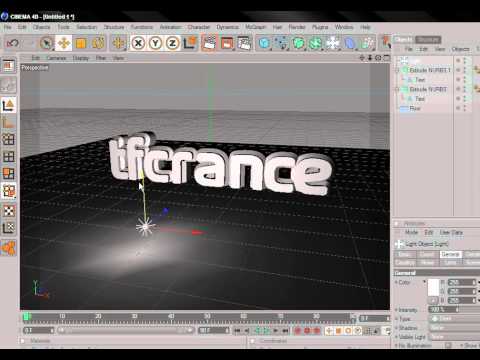Open the viewport Display menu
This screenshot has width=480, height=360.
[x=81, y=58]
